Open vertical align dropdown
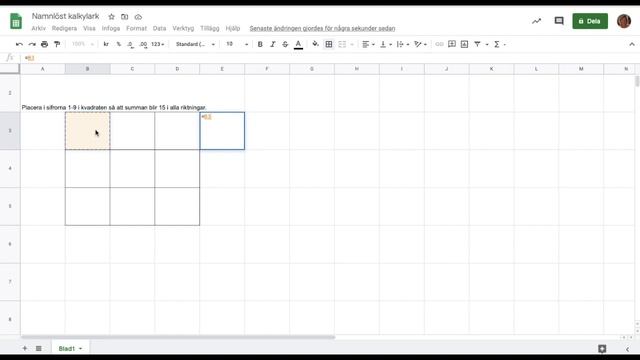This screenshot has width=640, height=360. click(x=385, y=44)
